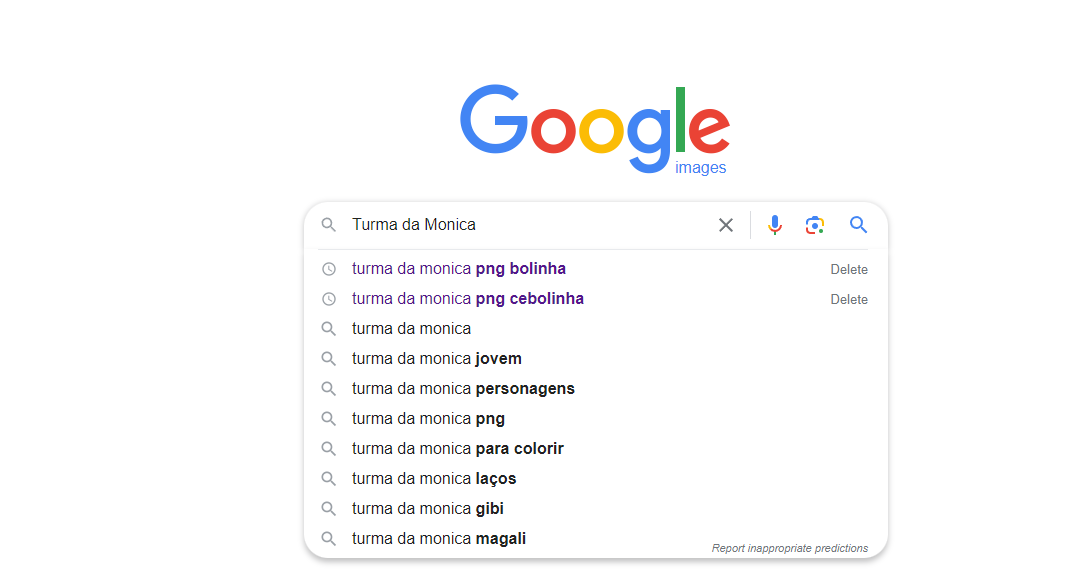
Task: Select 'turma da monica para colorir' suggestion
Action: (x=458, y=449)
